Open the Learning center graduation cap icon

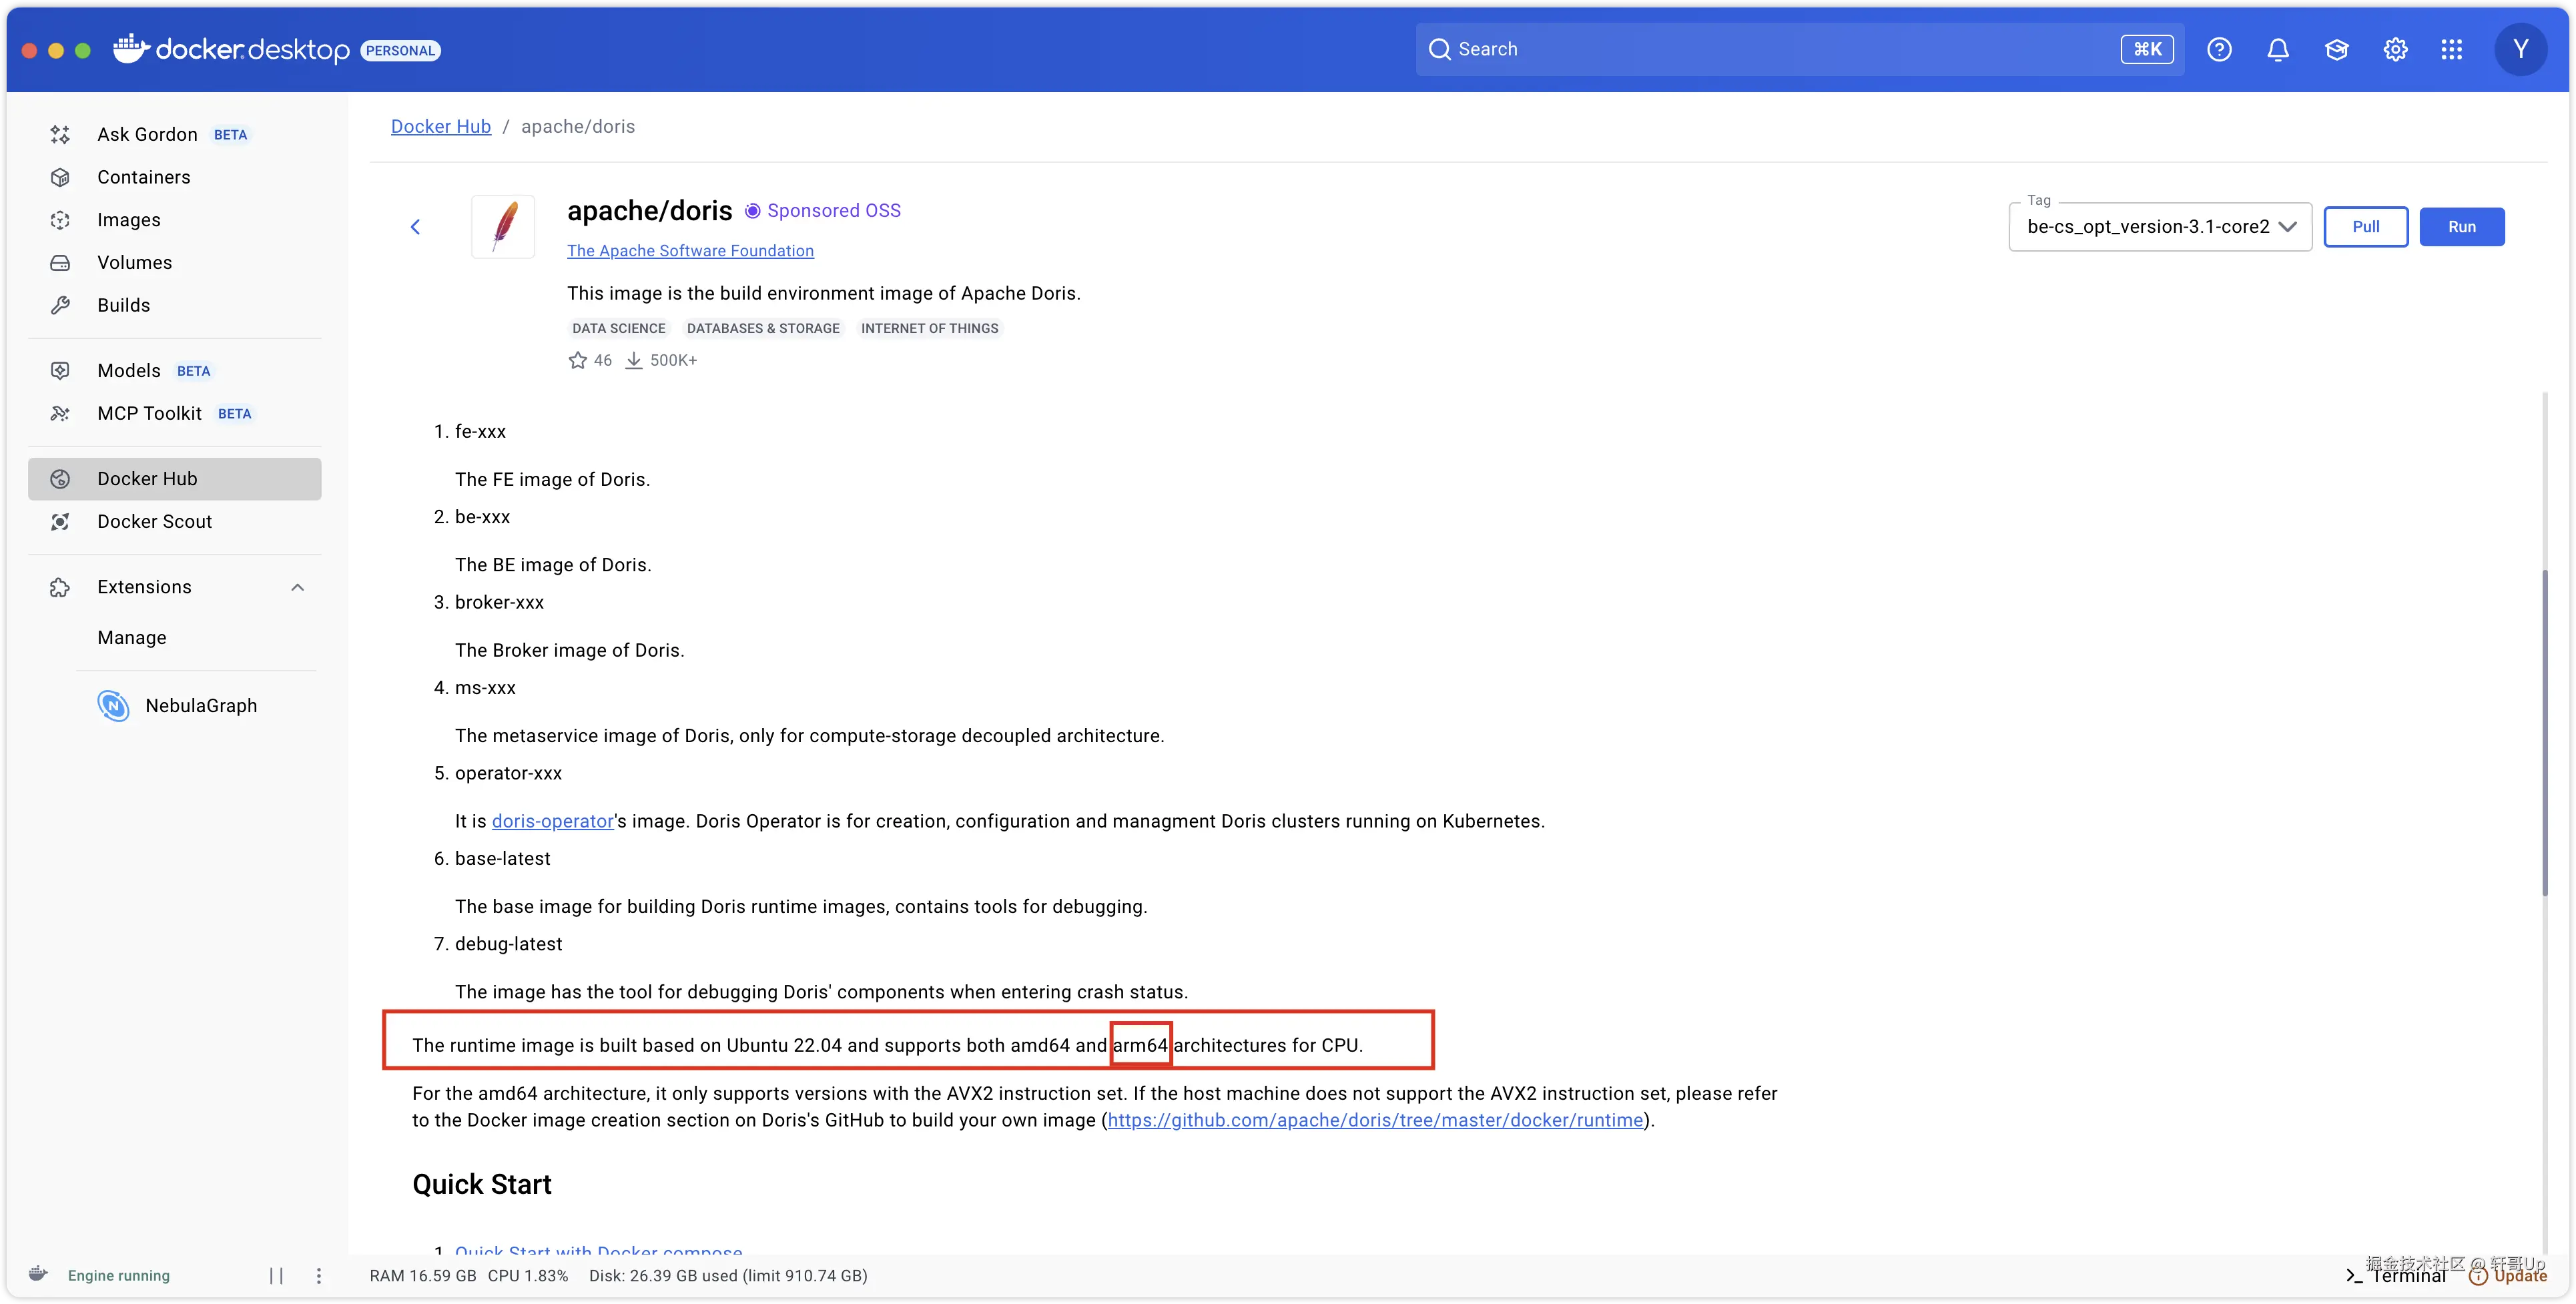click(x=2336, y=49)
